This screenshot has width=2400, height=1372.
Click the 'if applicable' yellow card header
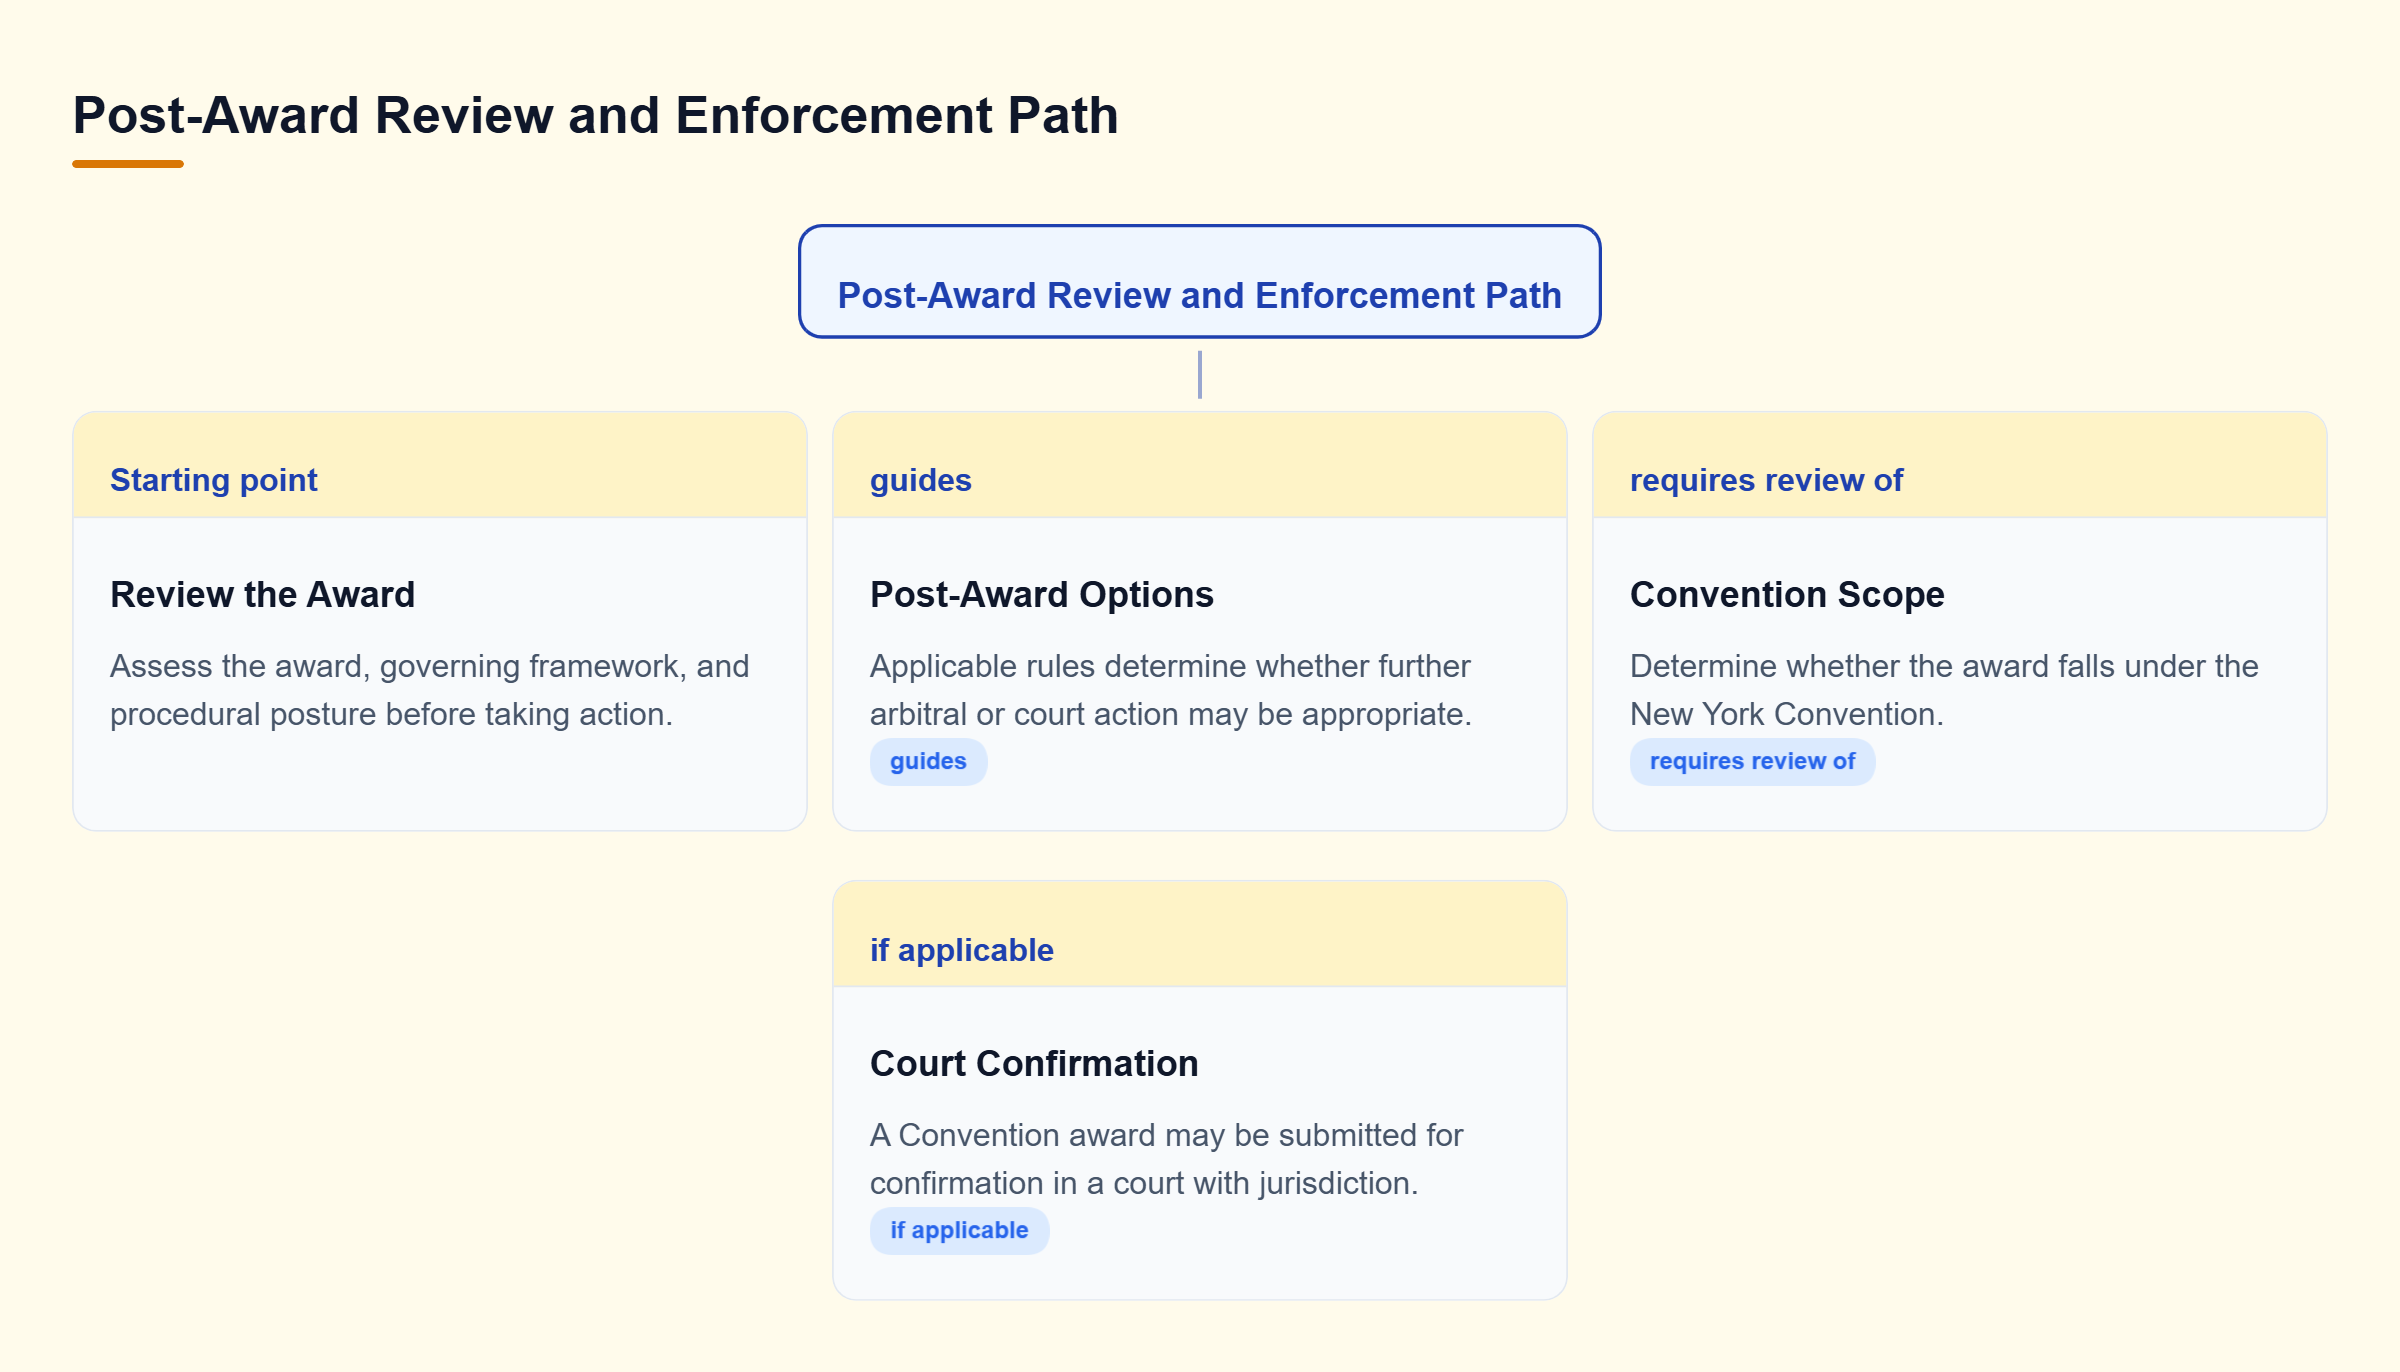pos(1199,934)
